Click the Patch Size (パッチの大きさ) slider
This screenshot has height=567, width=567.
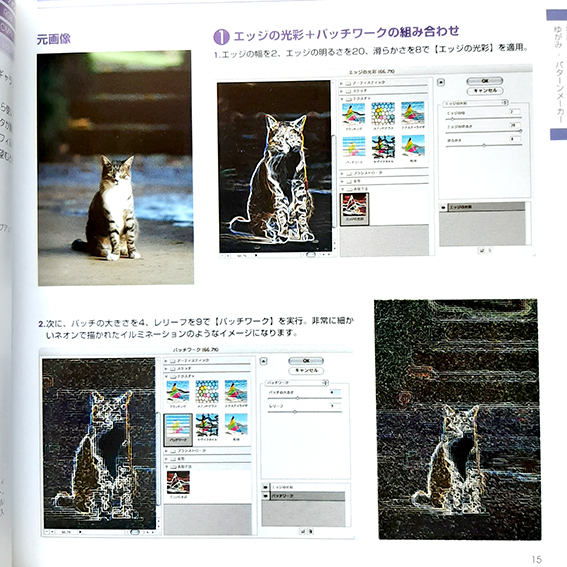(x=304, y=398)
